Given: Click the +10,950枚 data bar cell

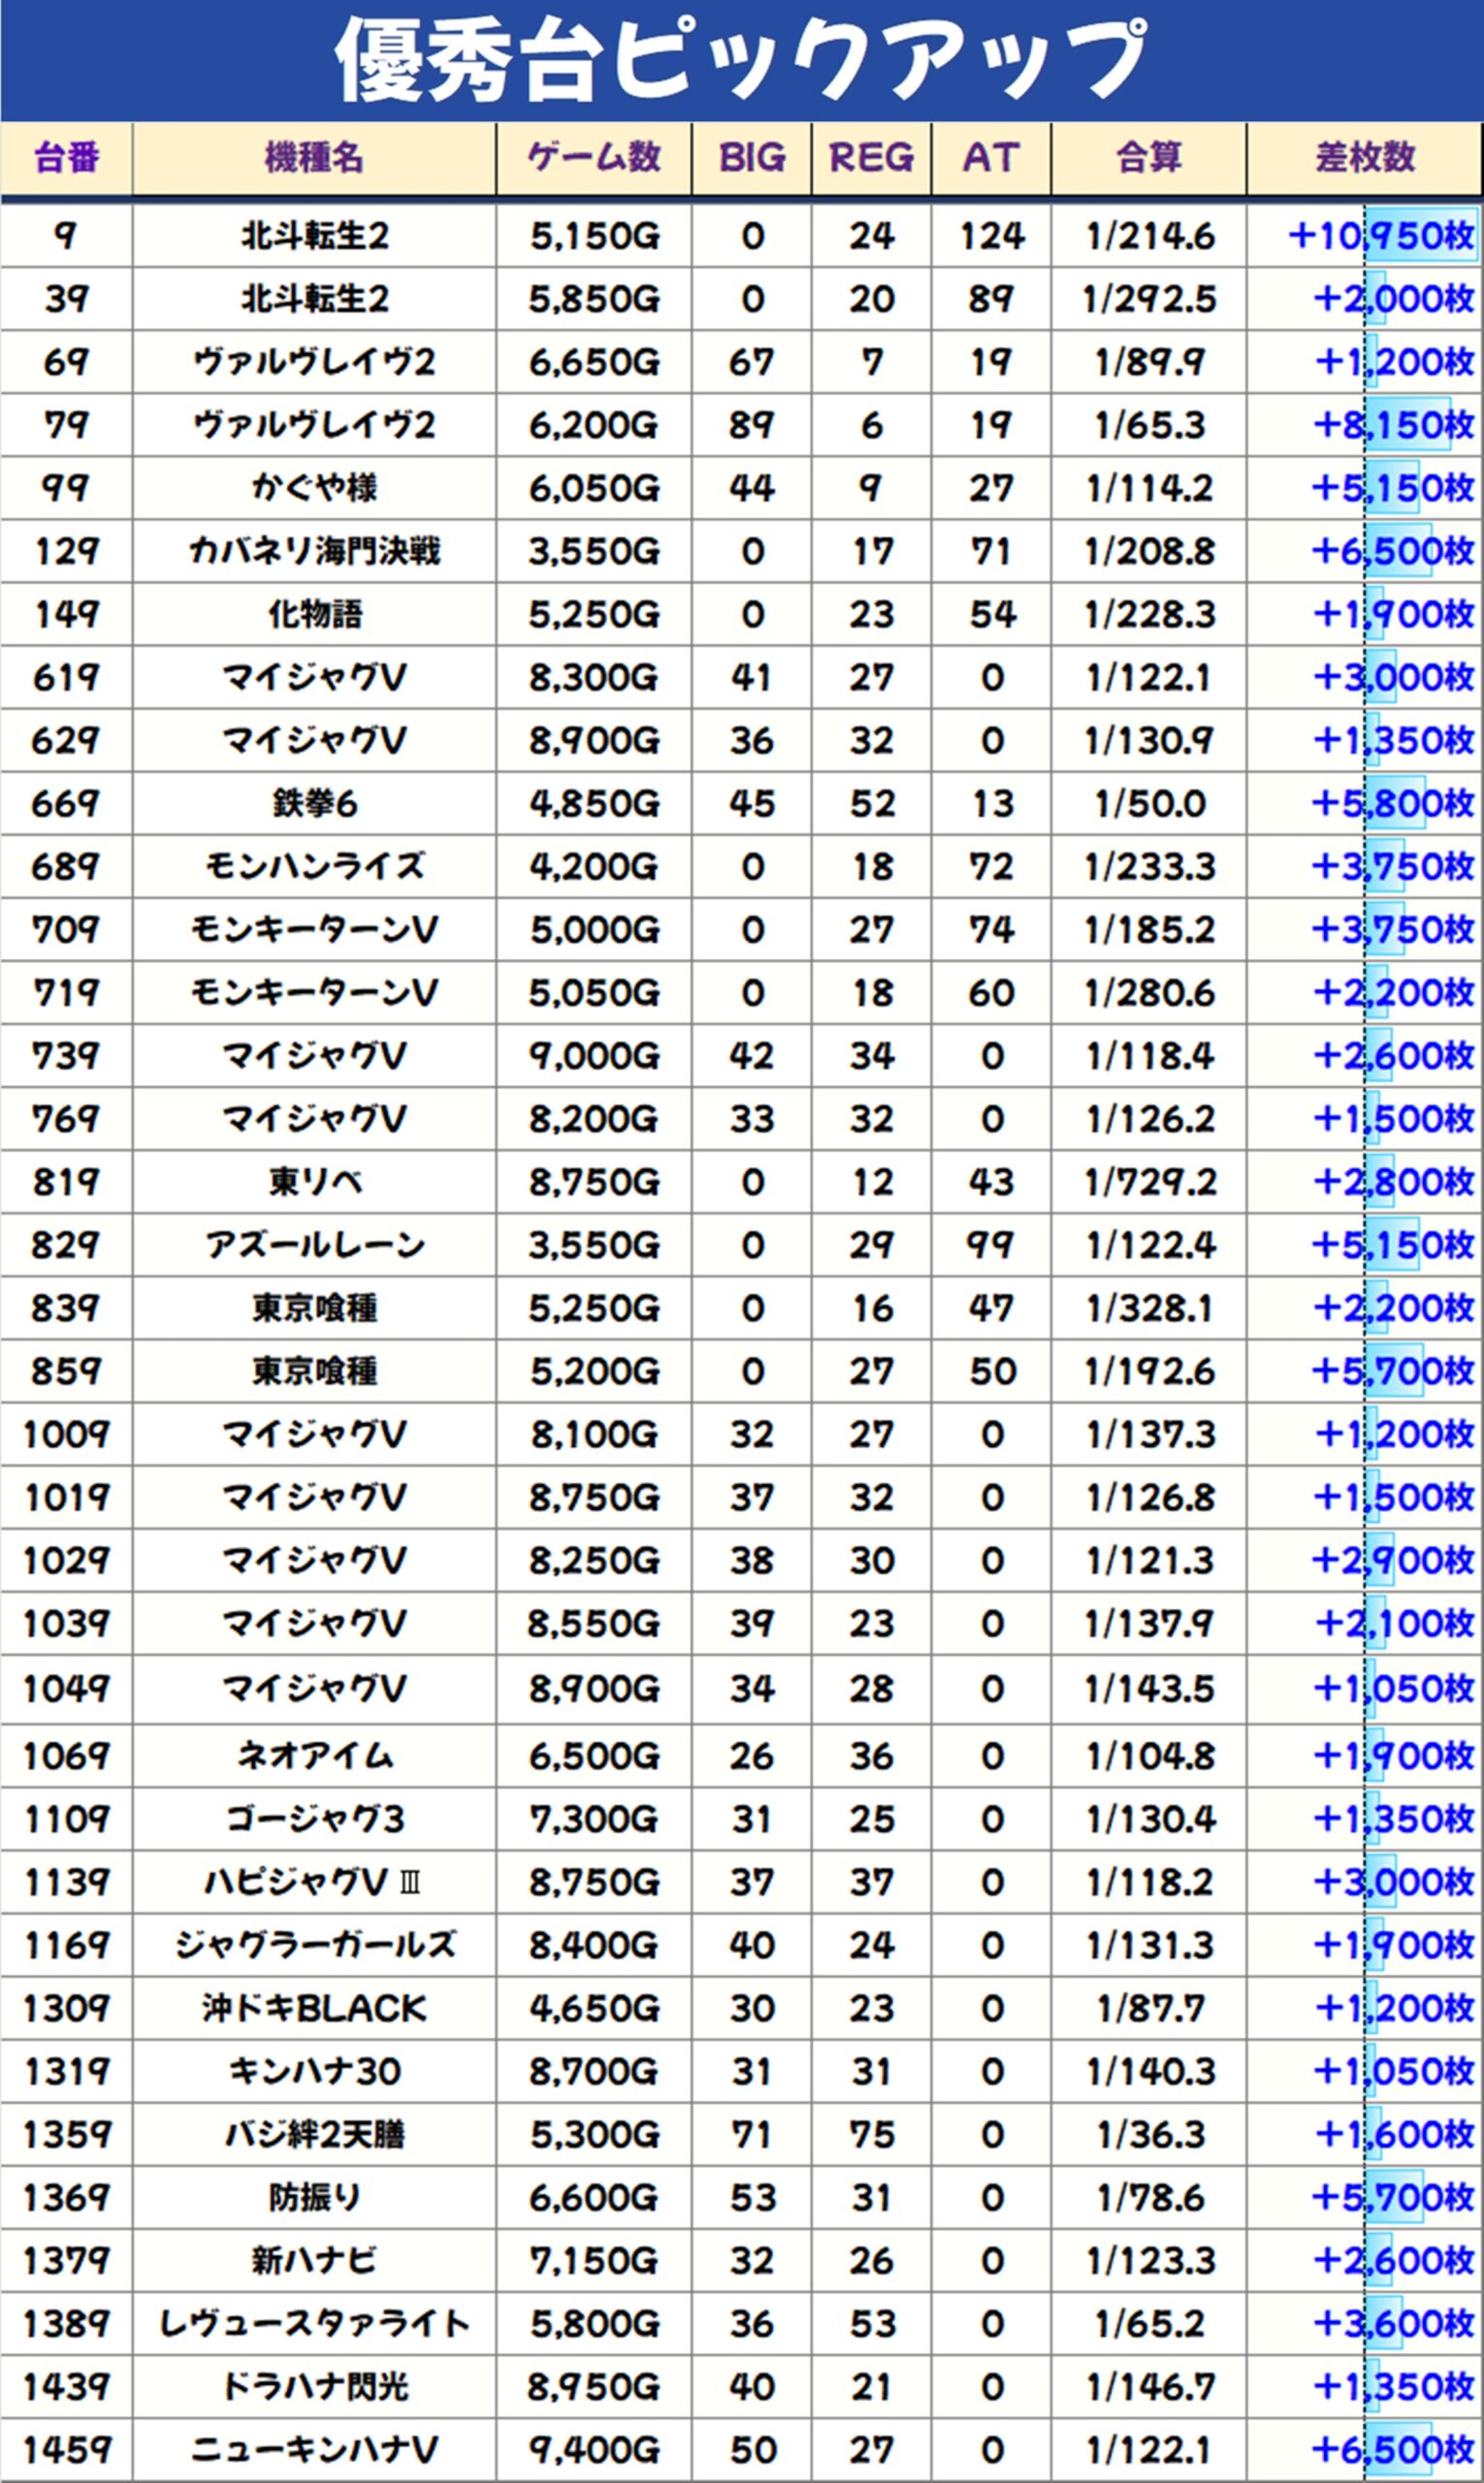Looking at the screenshot, I should [1380, 236].
